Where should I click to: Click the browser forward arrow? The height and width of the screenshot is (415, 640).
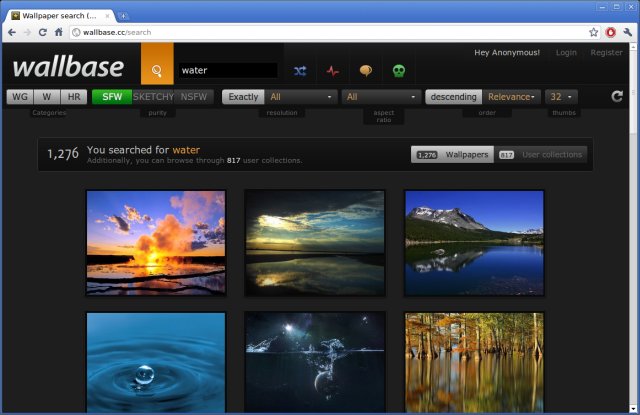[27, 32]
